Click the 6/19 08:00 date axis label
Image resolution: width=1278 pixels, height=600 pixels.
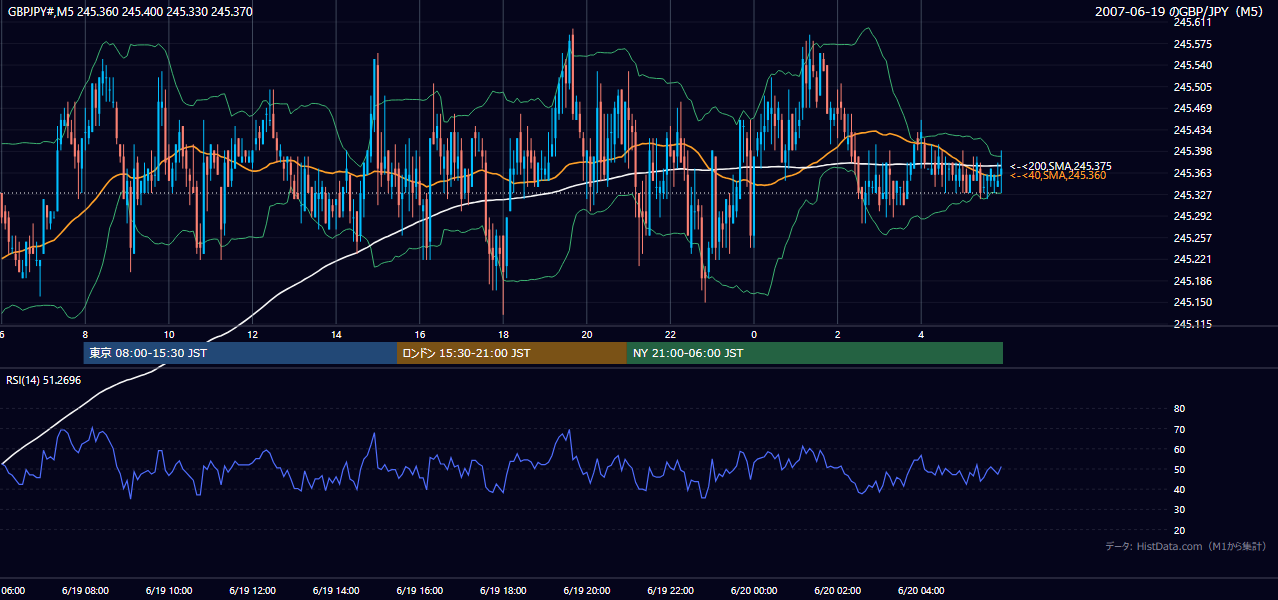pos(85,591)
